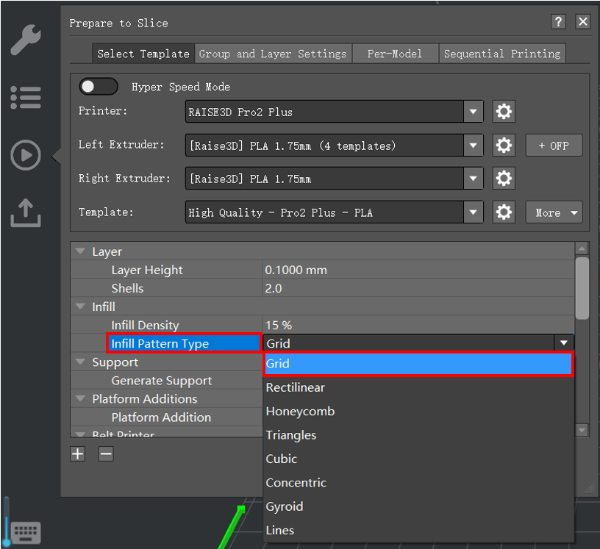Collapse the Layer section
Screen dimensions: 600x549
point(80,252)
